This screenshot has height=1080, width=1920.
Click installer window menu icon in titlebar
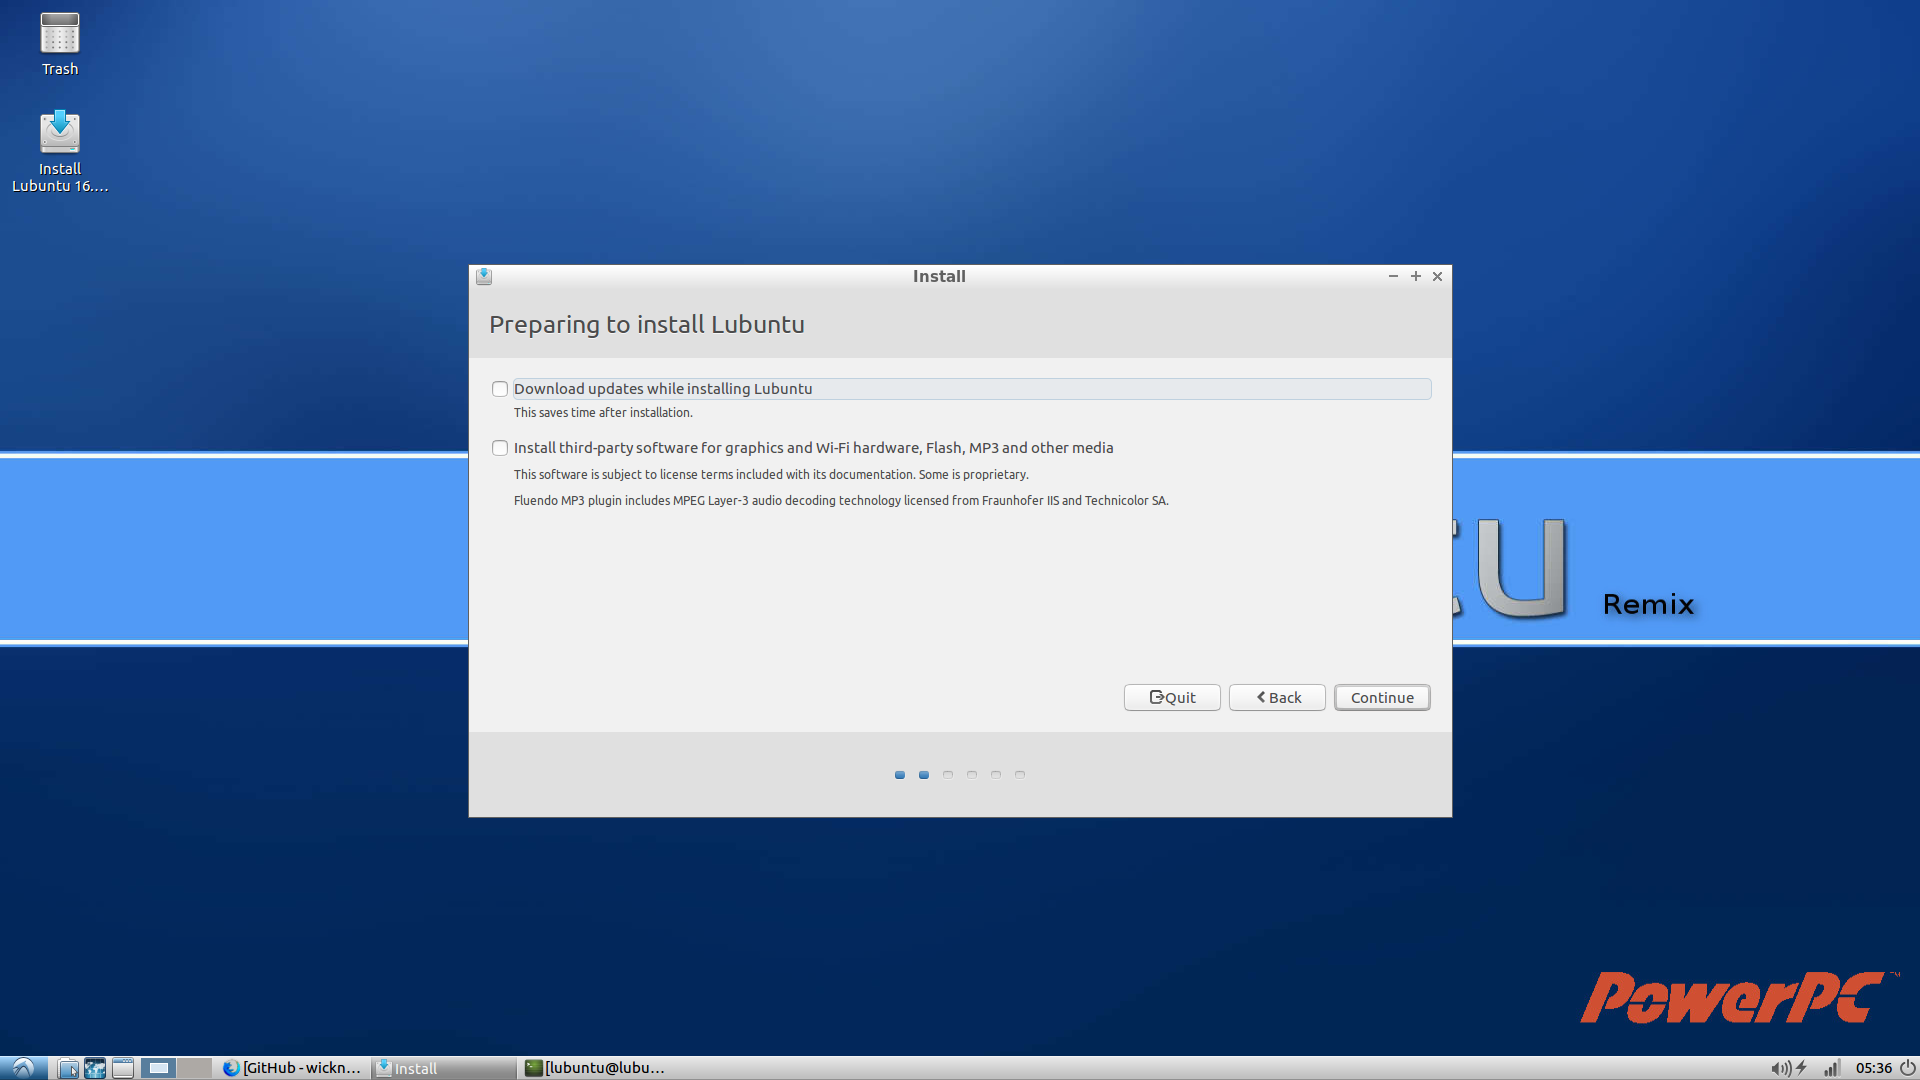(484, 276)
